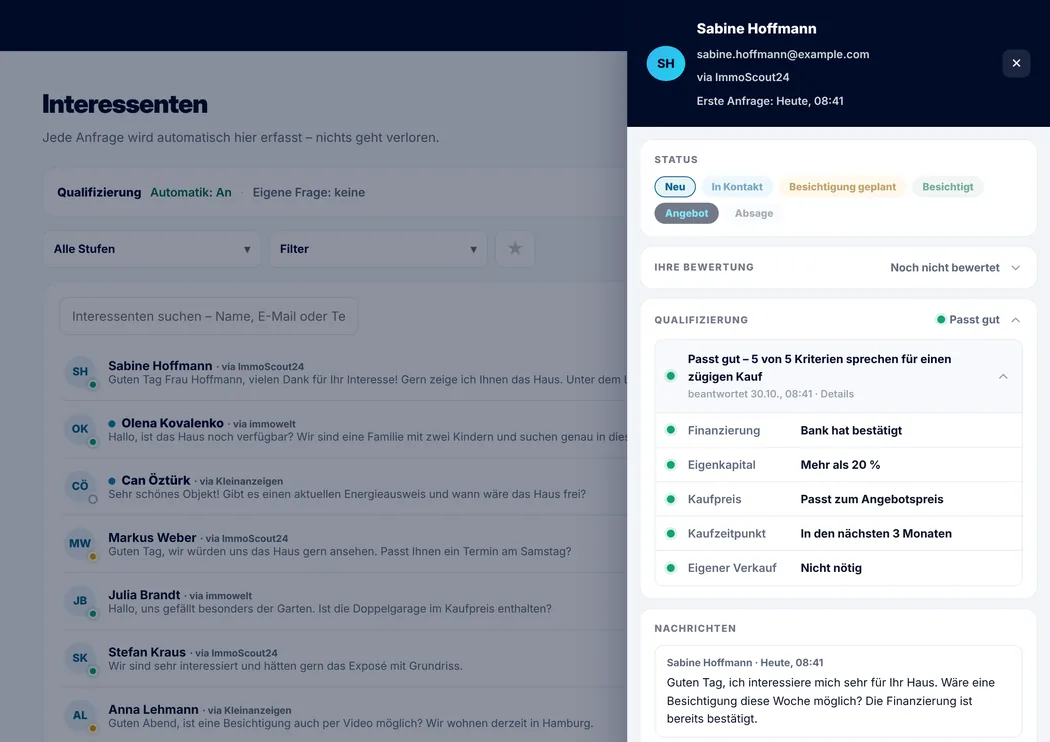Open Markus Weber's inquiry row
The height and width of the screenshot is (742, 1050).
coord(345,544)
